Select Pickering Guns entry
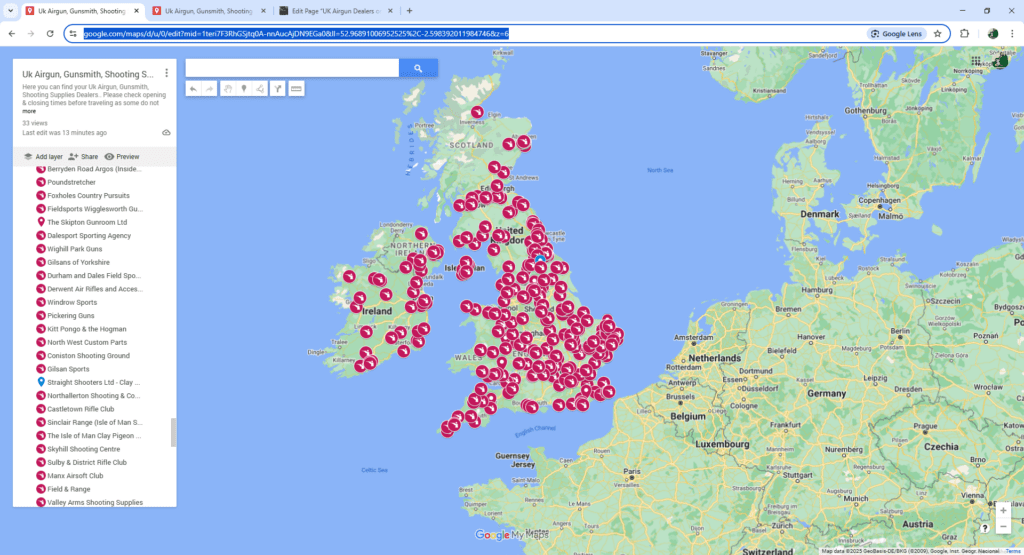Viewport: 1024px width, 555px height. tap(71, 315)
